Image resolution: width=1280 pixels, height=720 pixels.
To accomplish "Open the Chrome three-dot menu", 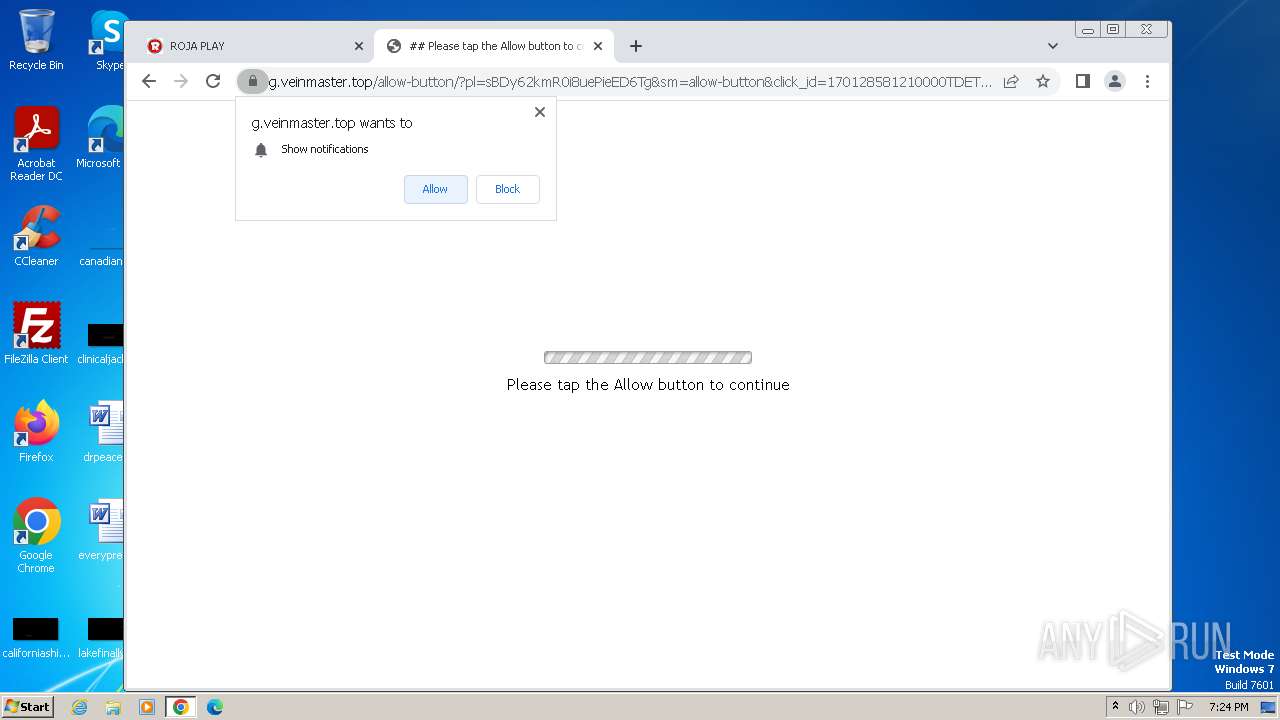I will pyautogui.click(x=1147, y=81).
